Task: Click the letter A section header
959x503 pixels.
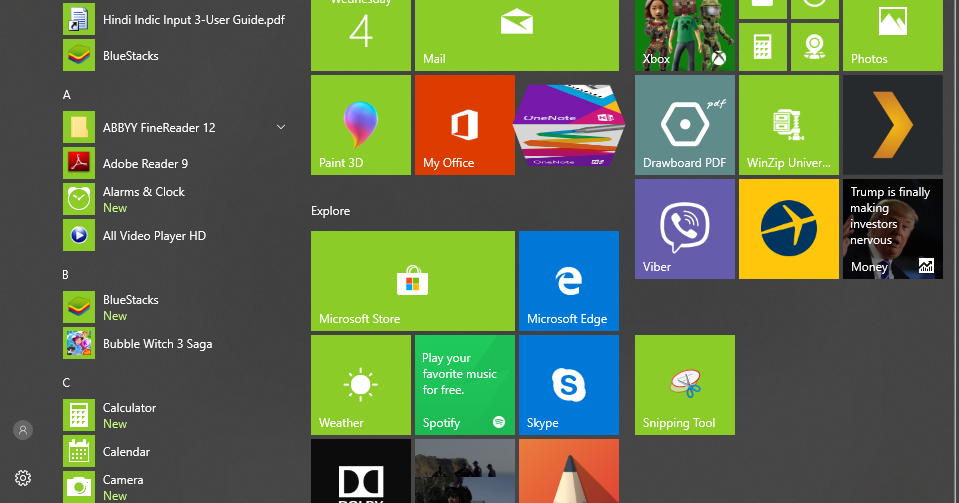Action: click(67, 95)
